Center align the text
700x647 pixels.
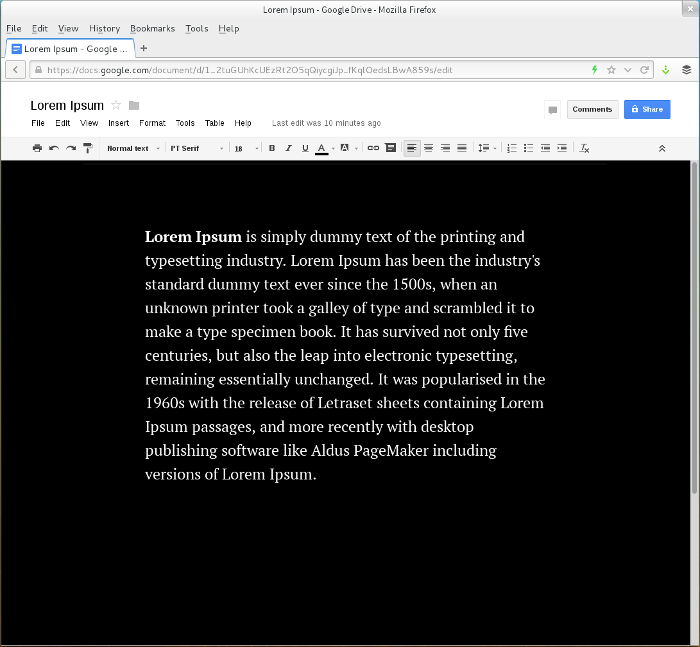[x=429, y=148]
